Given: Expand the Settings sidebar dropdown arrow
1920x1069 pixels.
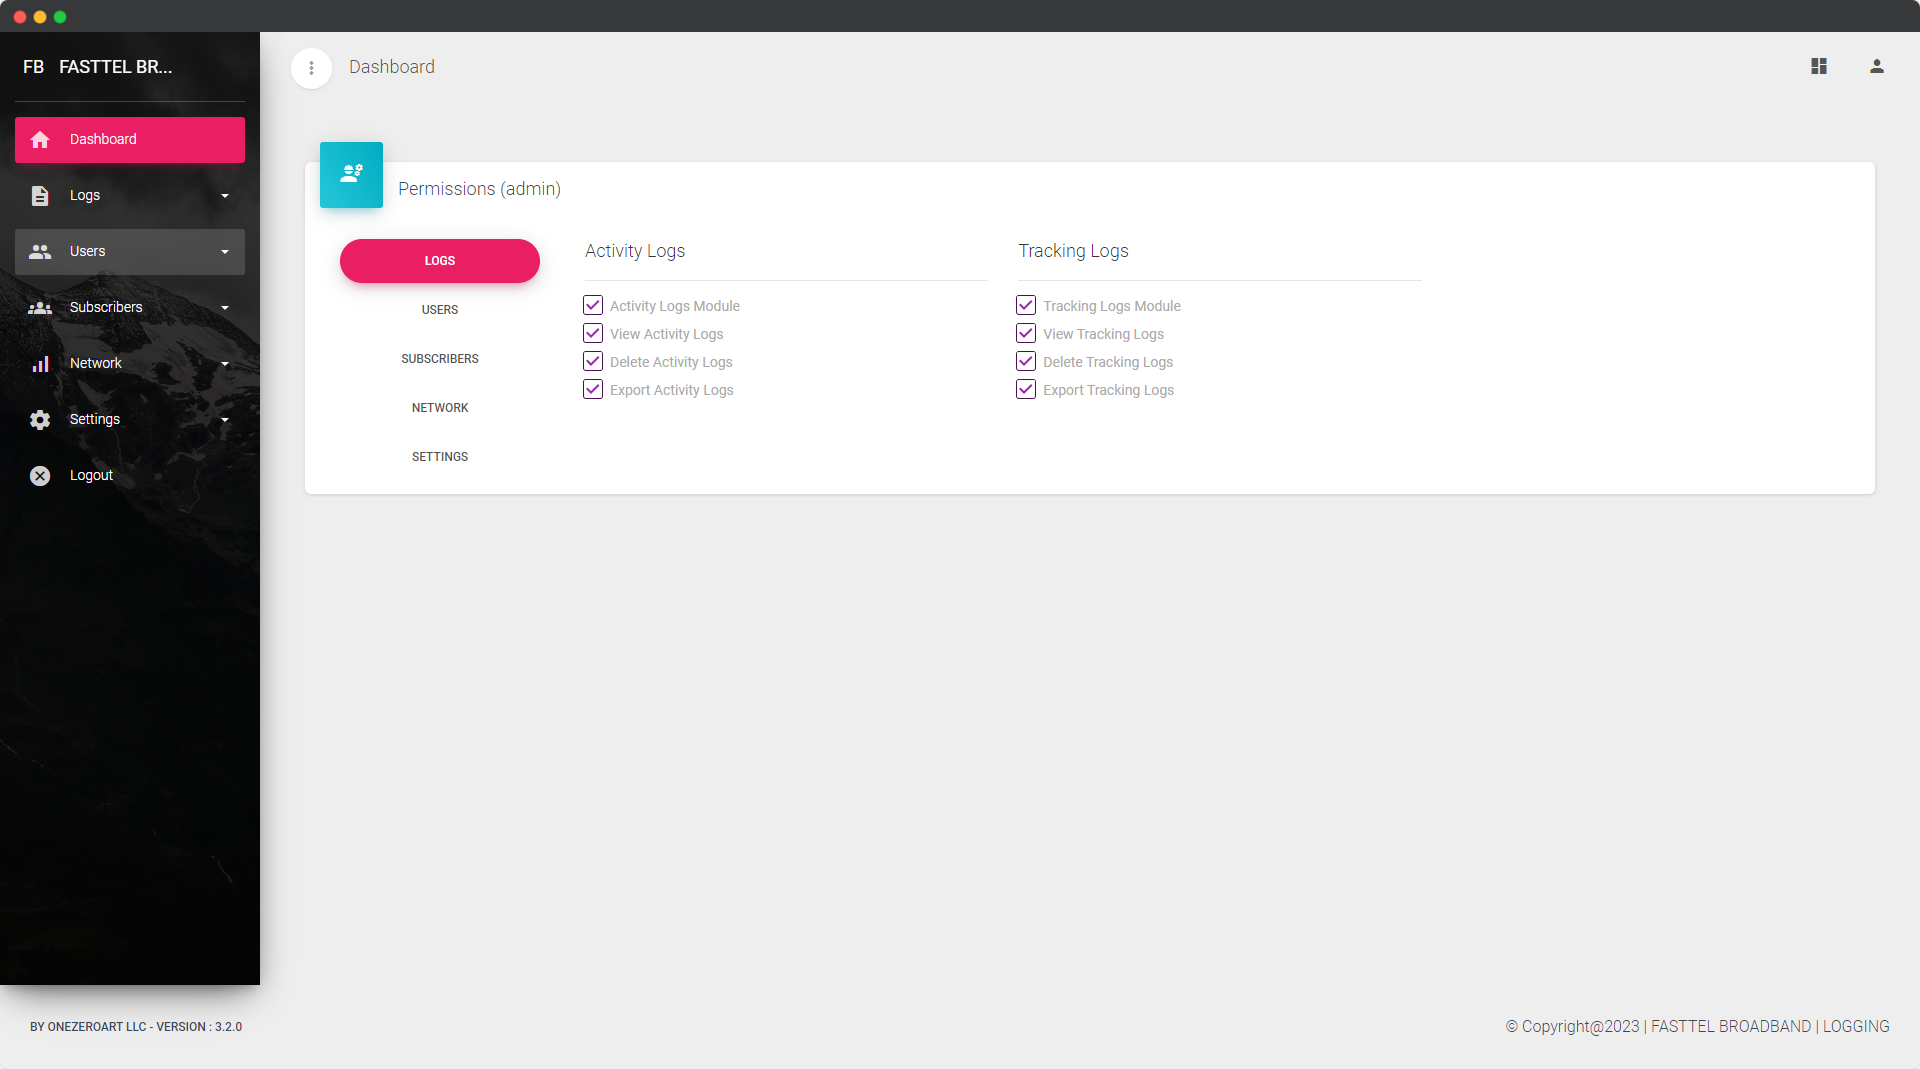Looking at the screenshot, I should click(225, 420).
